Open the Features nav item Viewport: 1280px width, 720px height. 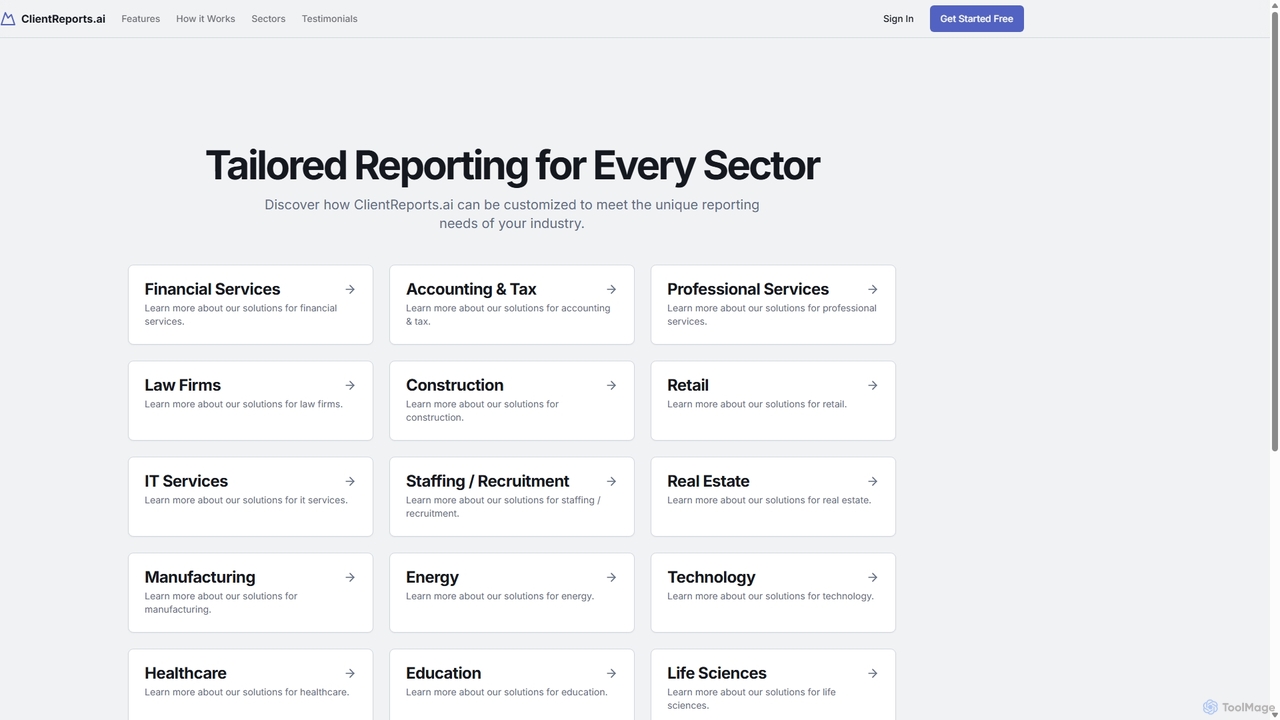(x=141, y=19)
